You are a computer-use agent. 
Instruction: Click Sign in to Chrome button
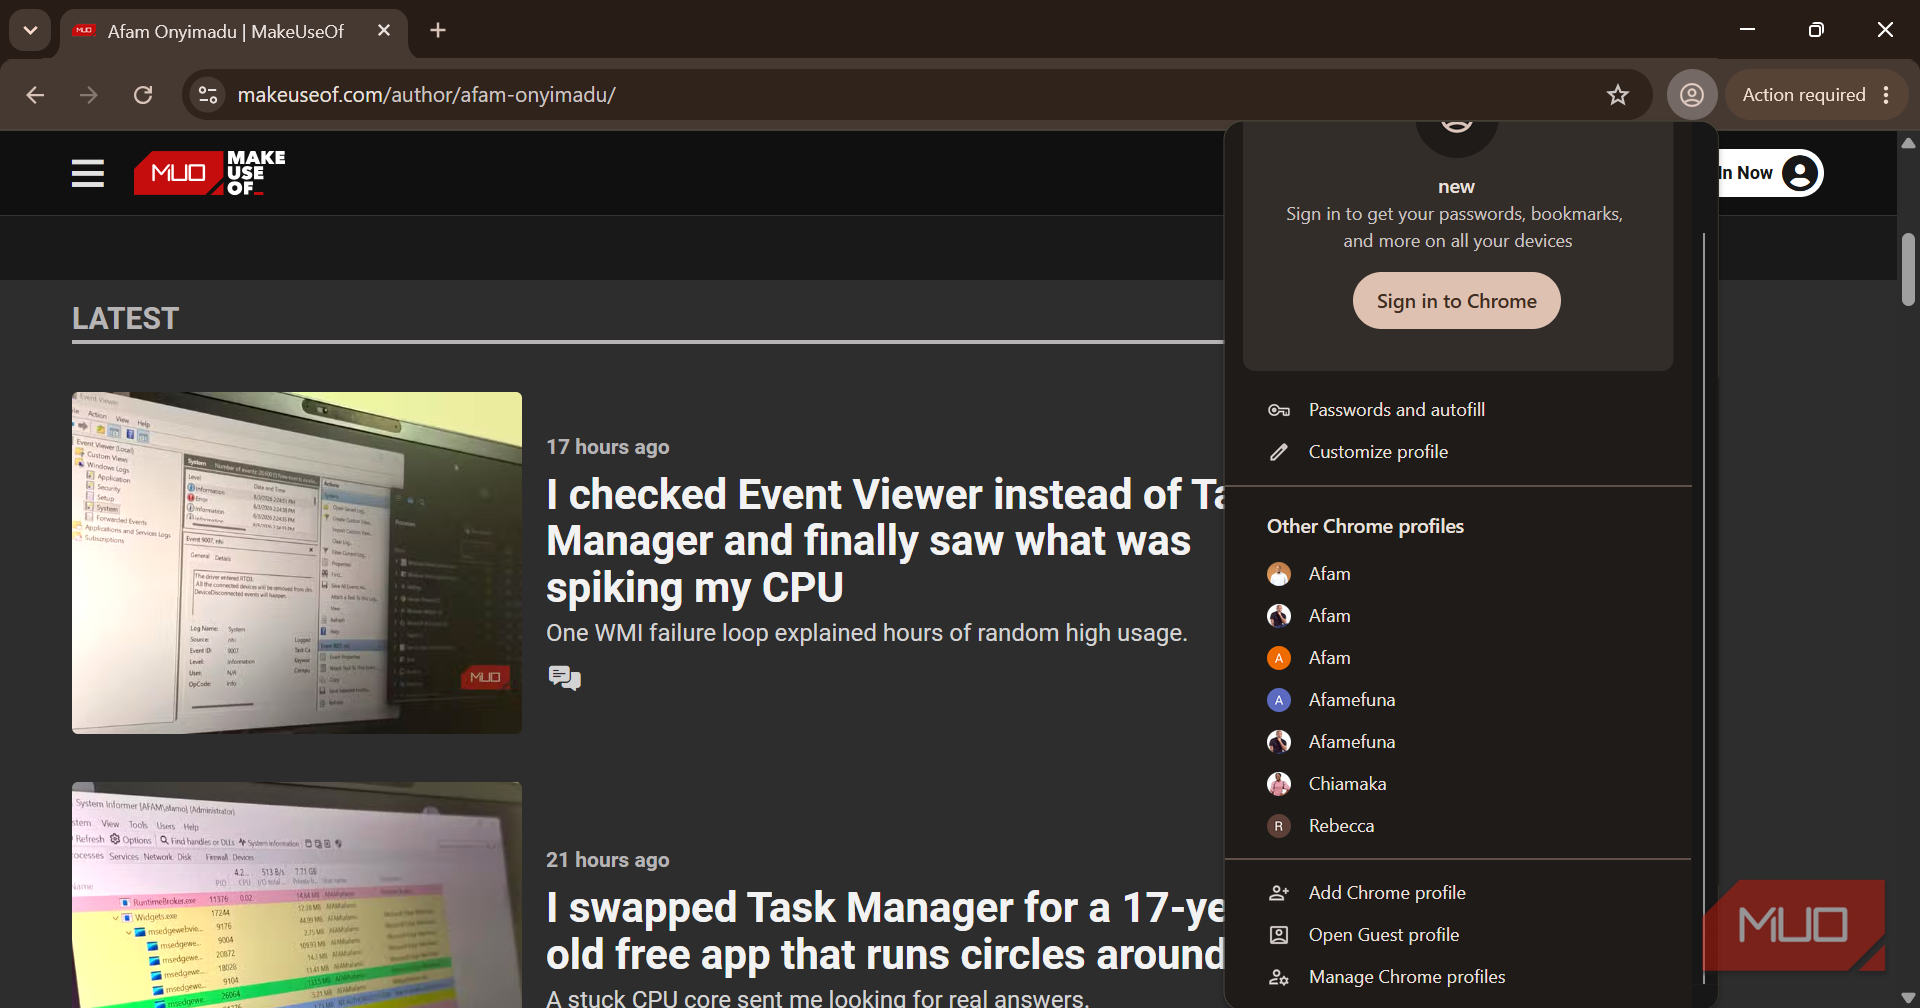1456,301
